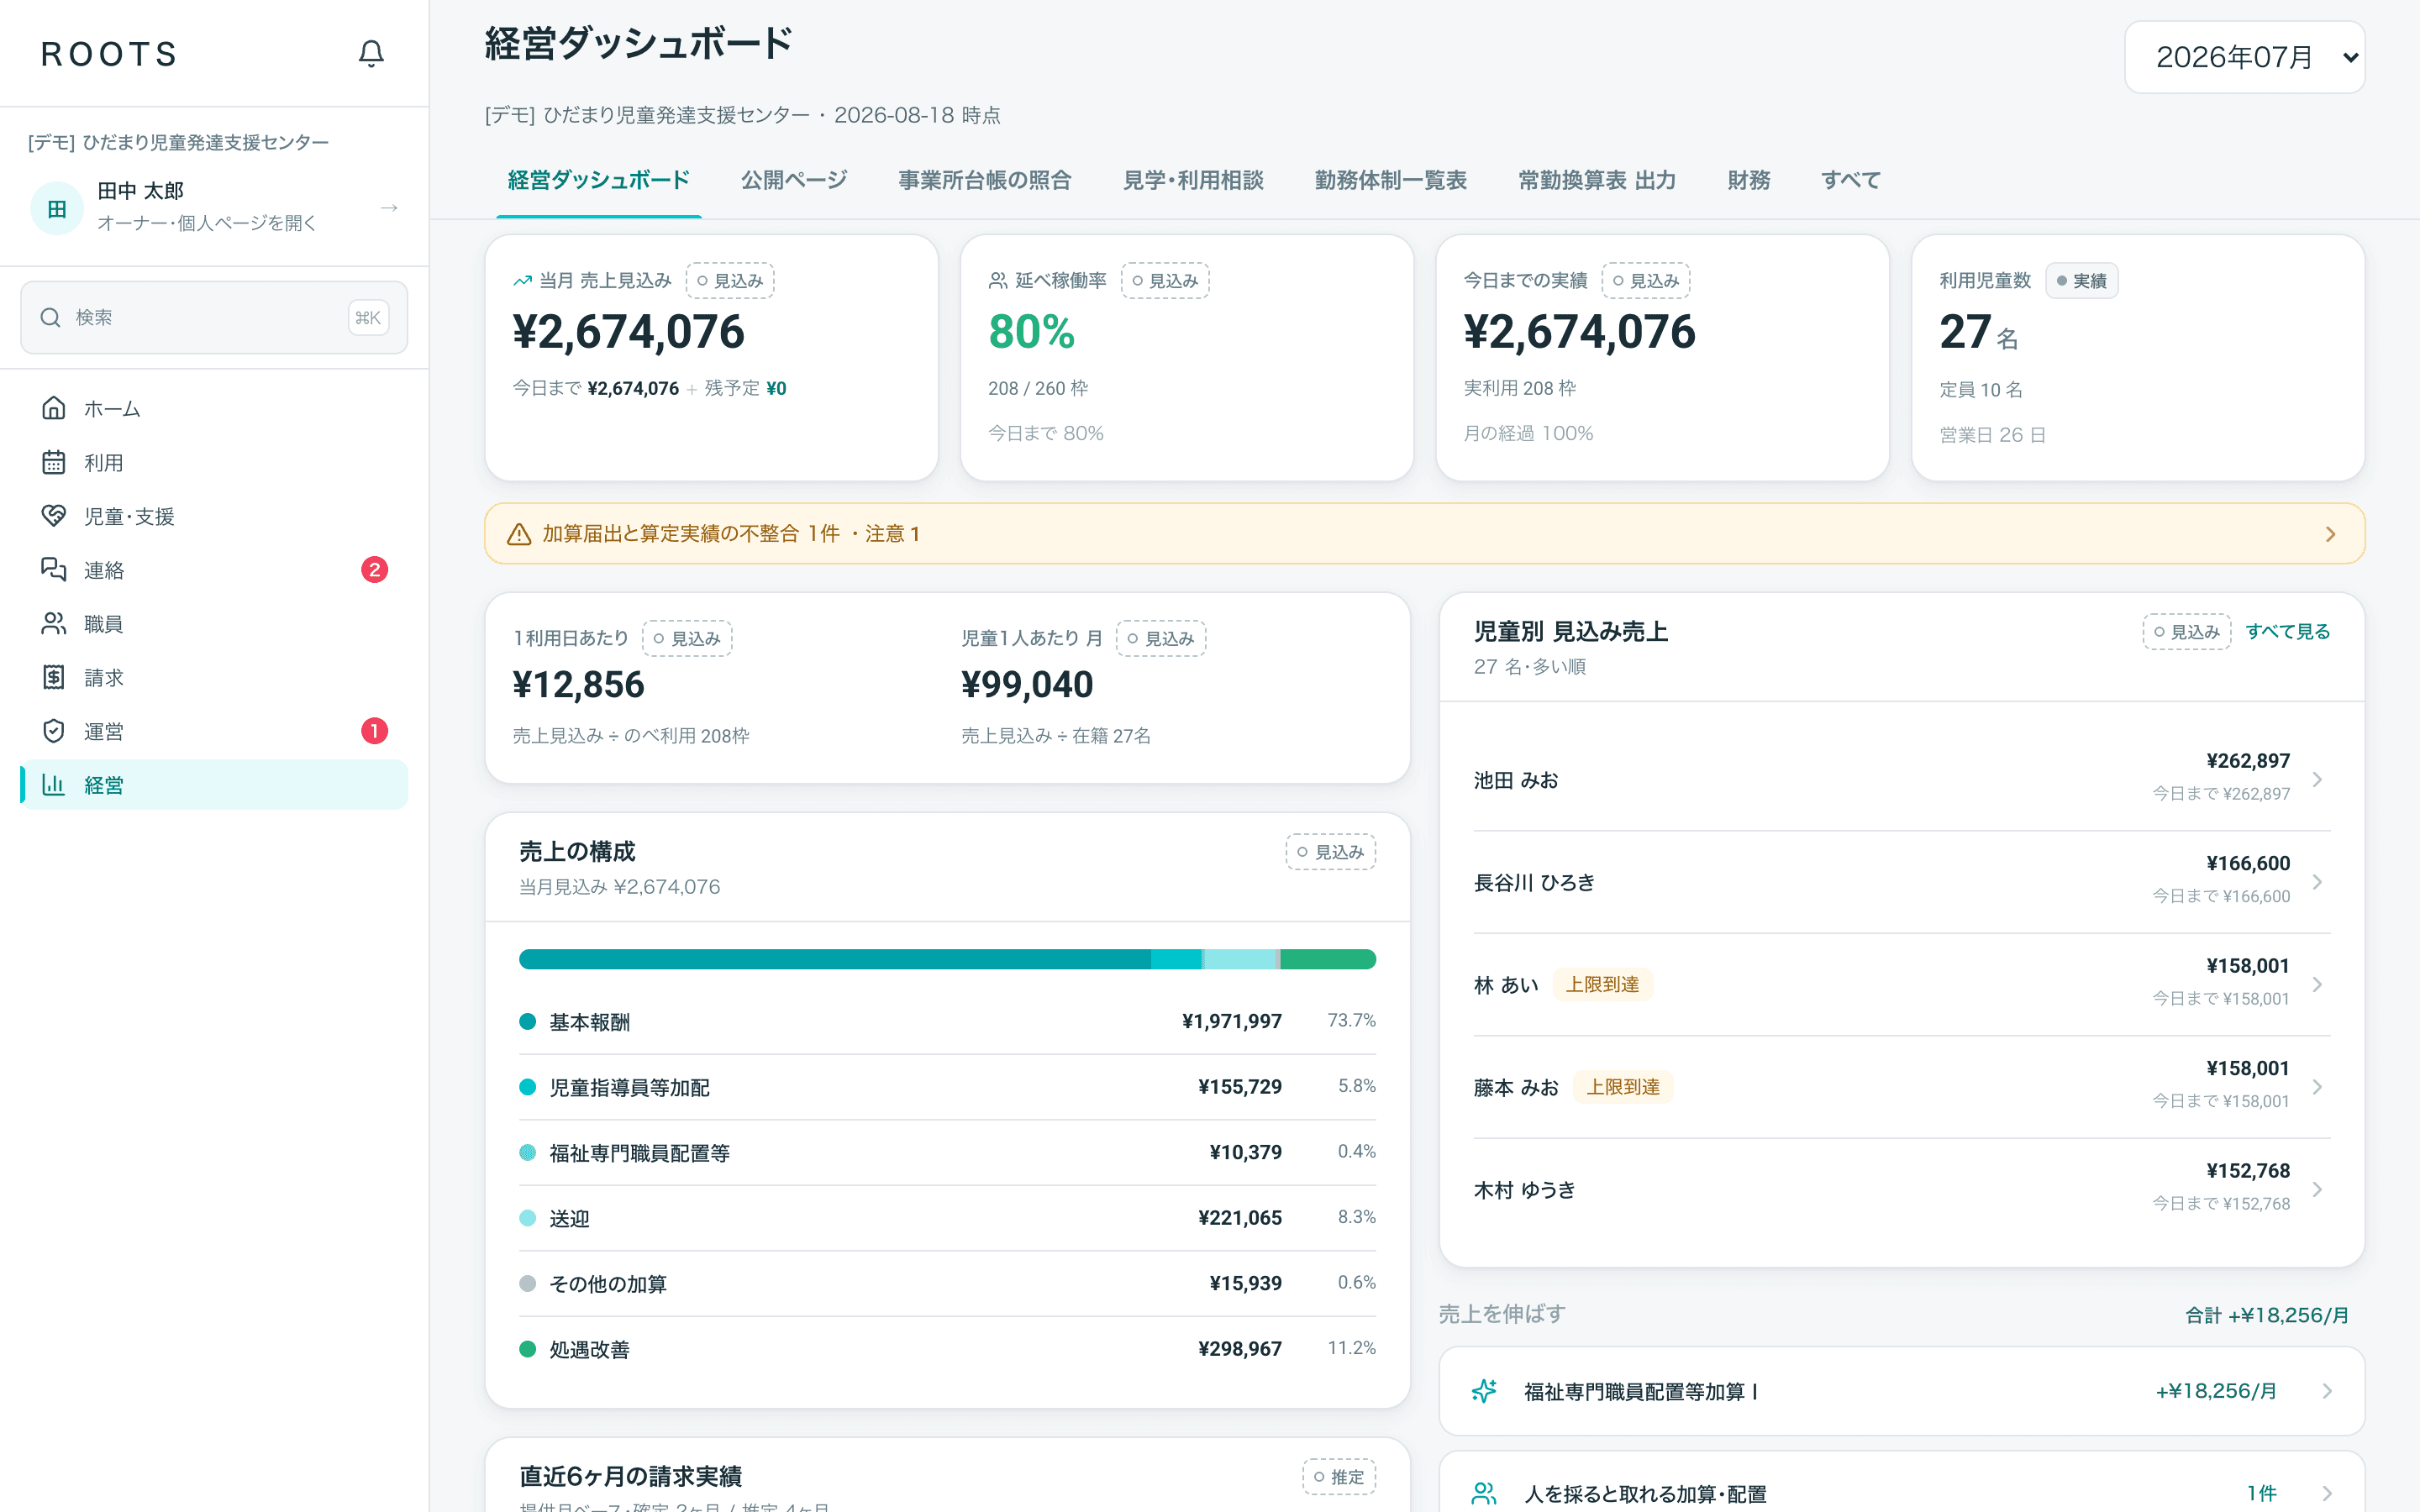The image size is (2420, 1512).
Task: Switch to 経営ダッシュボード tab
Action: [x=598, y=180]
